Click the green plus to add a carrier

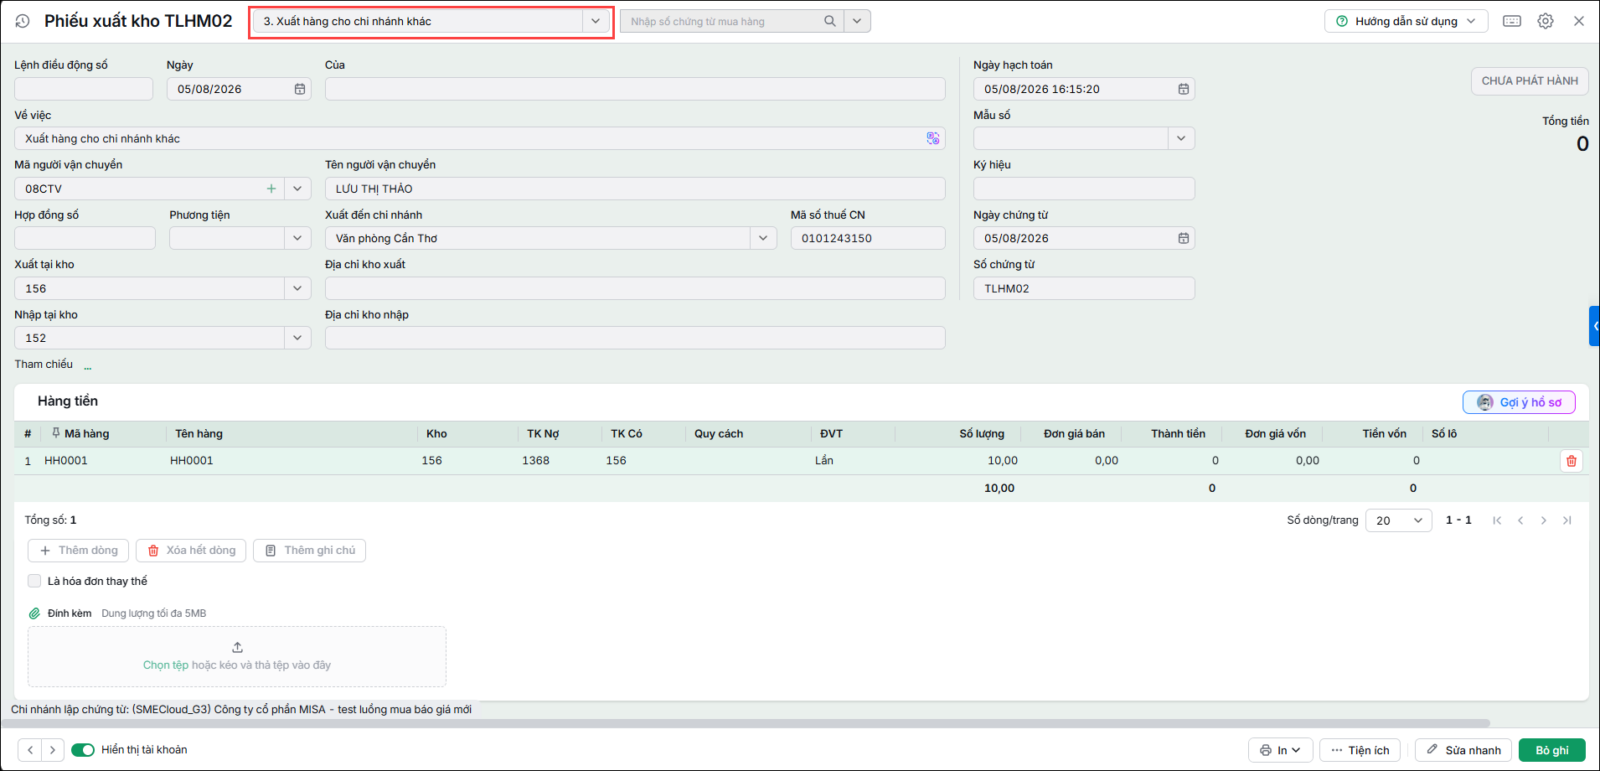click(271, 188)
